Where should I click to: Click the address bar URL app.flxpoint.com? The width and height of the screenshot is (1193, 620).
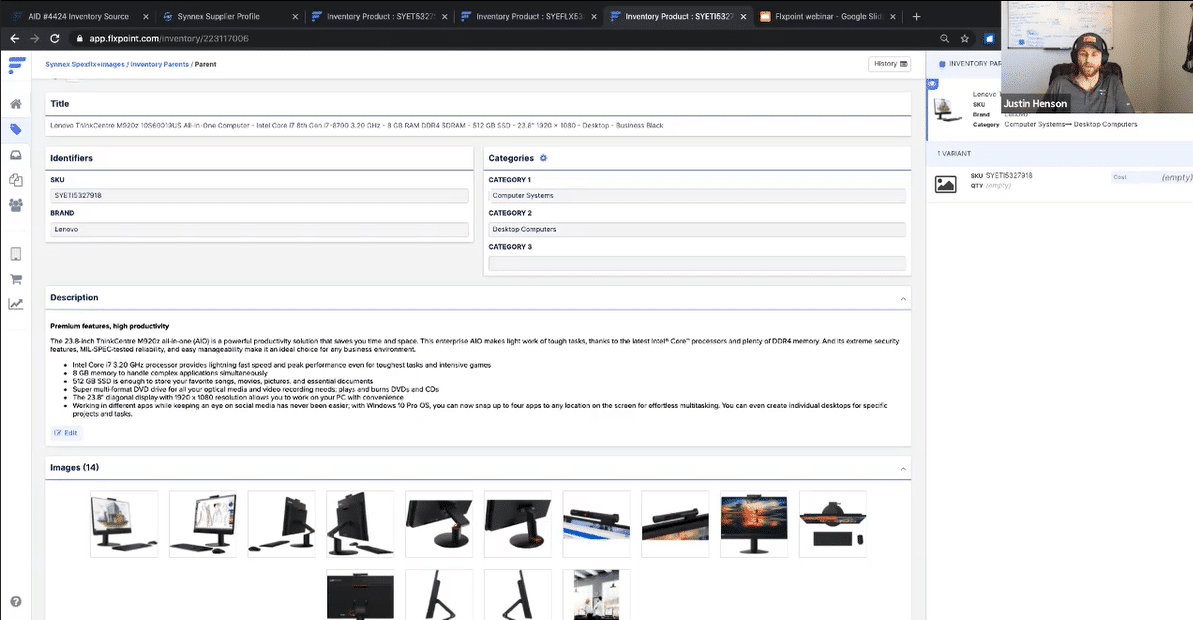click(169, 38)
